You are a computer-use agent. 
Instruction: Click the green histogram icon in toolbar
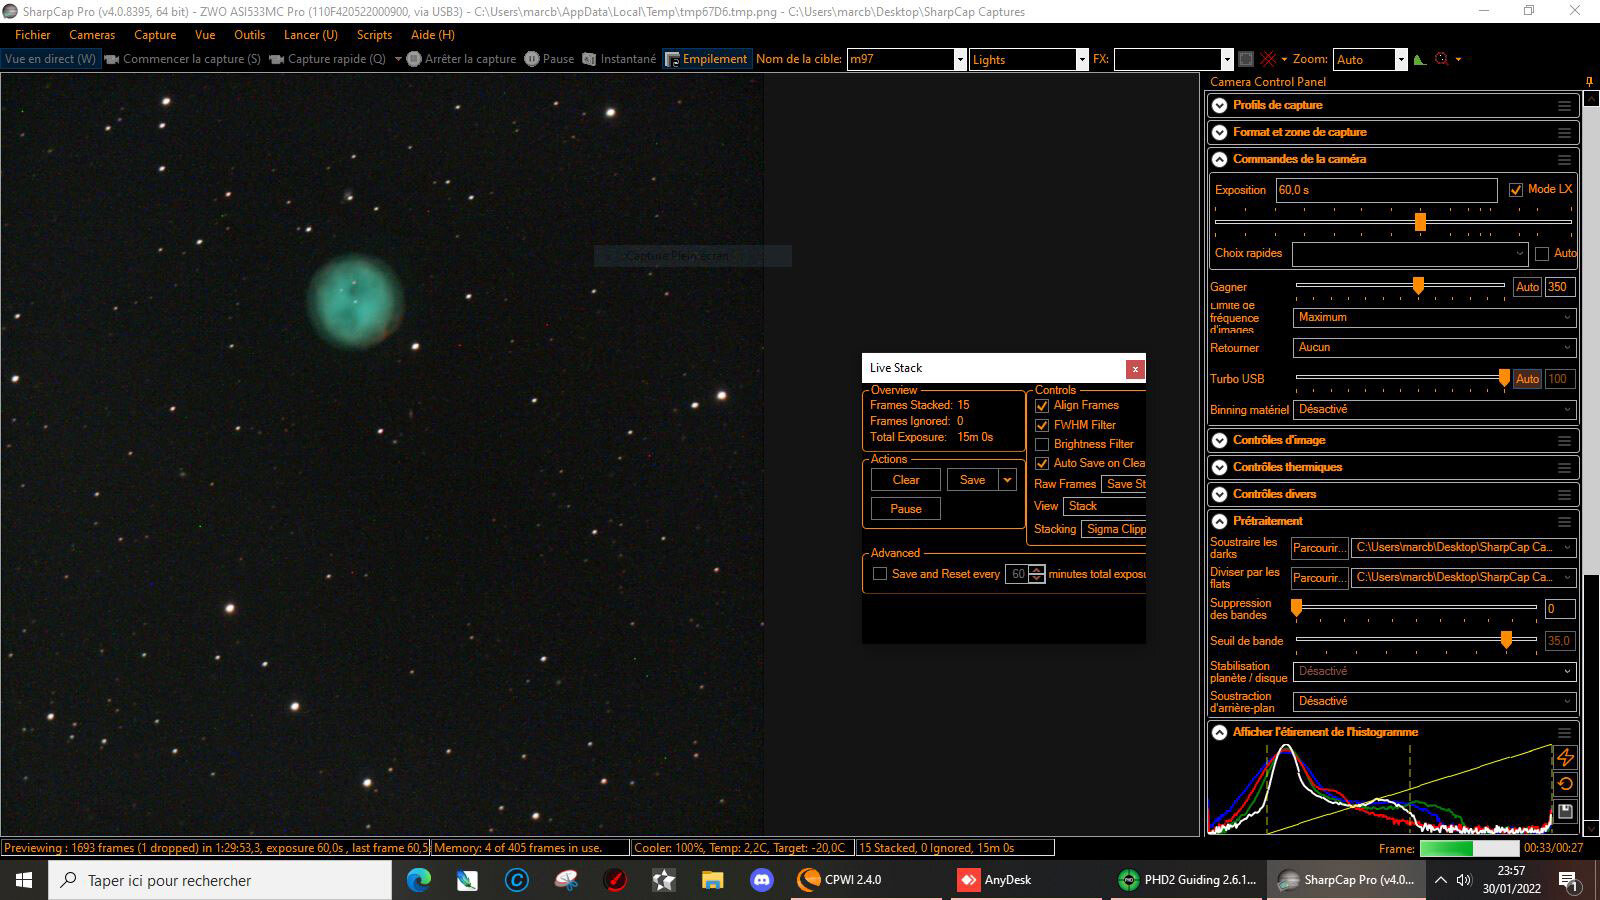tap(1420, 59)
